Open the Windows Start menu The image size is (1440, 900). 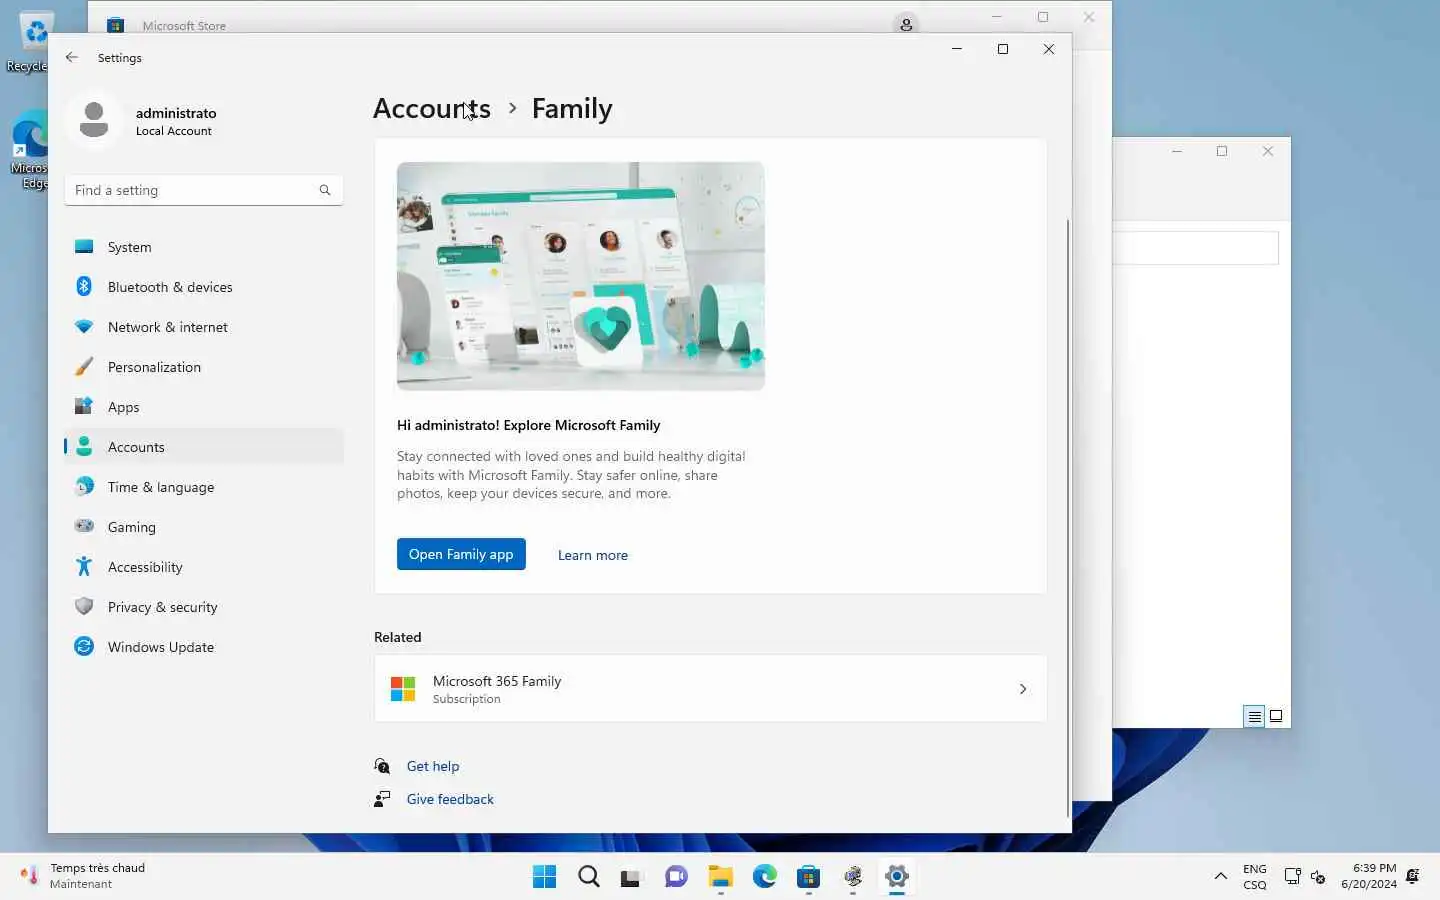coord(544,877)
